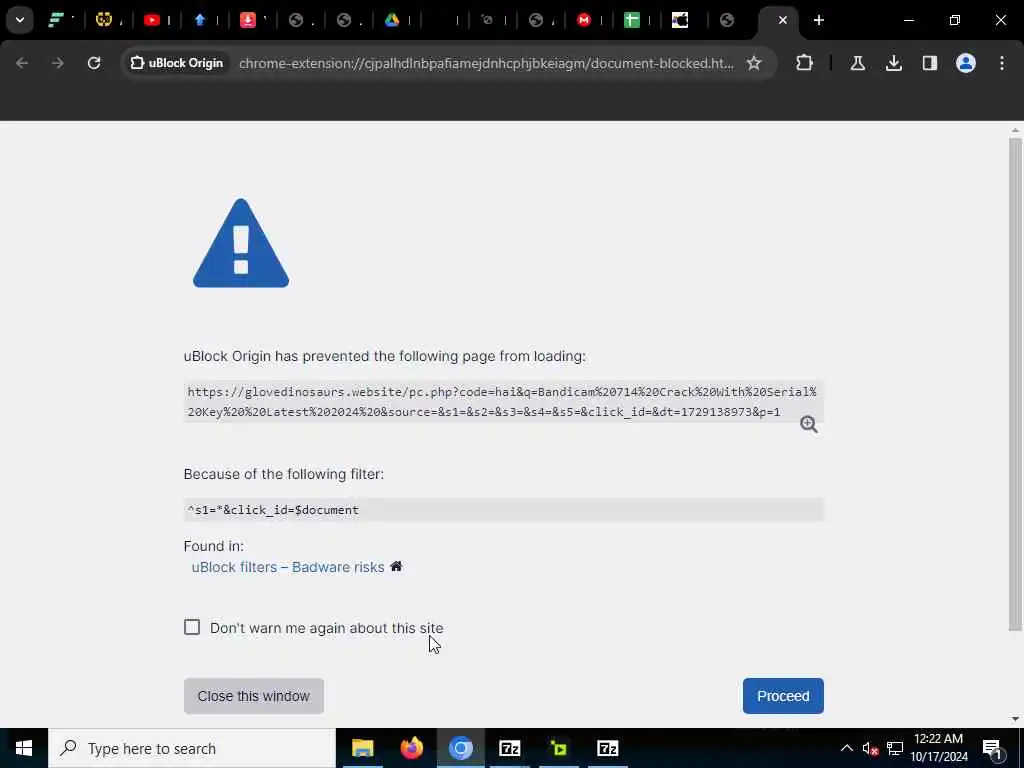This screenshot has height=768, width=1024.
Task: Open the tab search dropdown
Action: pyautogui.click(x=20, y=20)
